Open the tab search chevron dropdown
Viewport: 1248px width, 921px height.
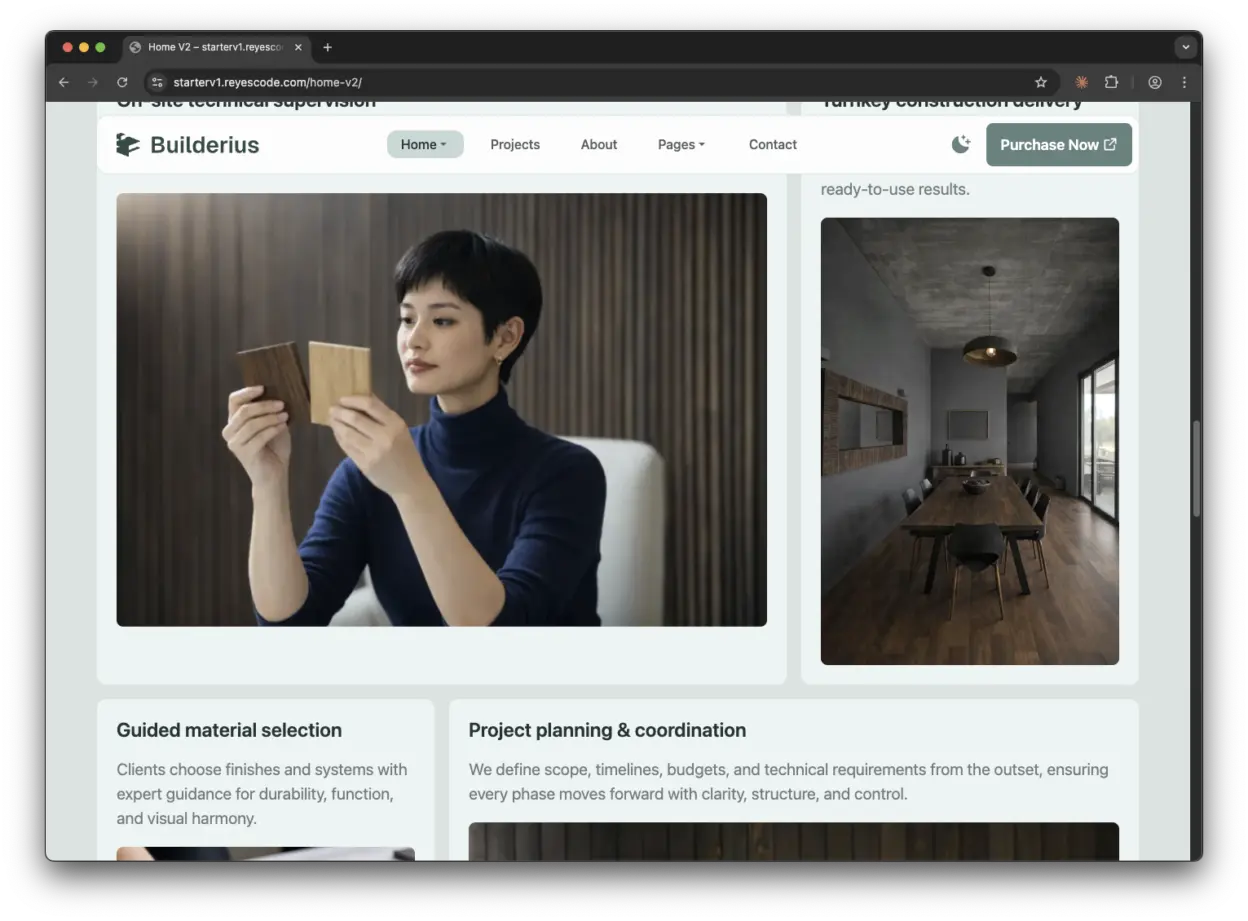coord(1185,47)
